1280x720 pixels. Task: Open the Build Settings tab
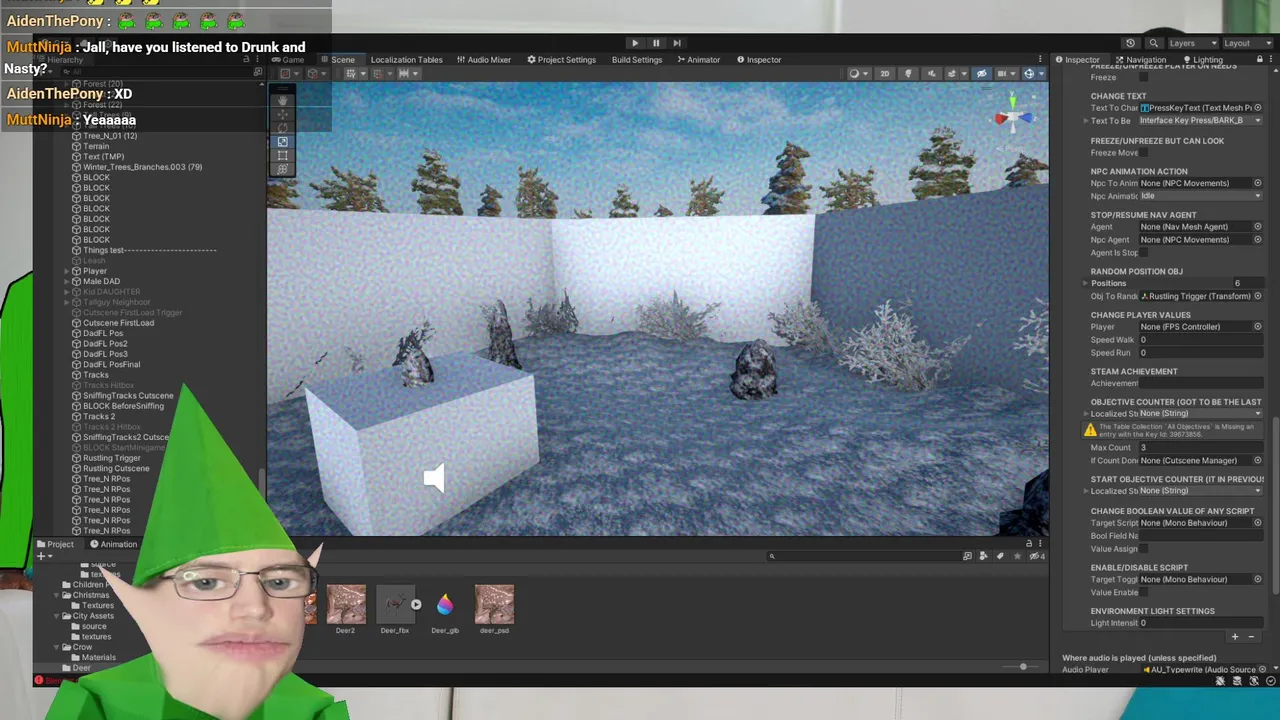tap(637, 60)
